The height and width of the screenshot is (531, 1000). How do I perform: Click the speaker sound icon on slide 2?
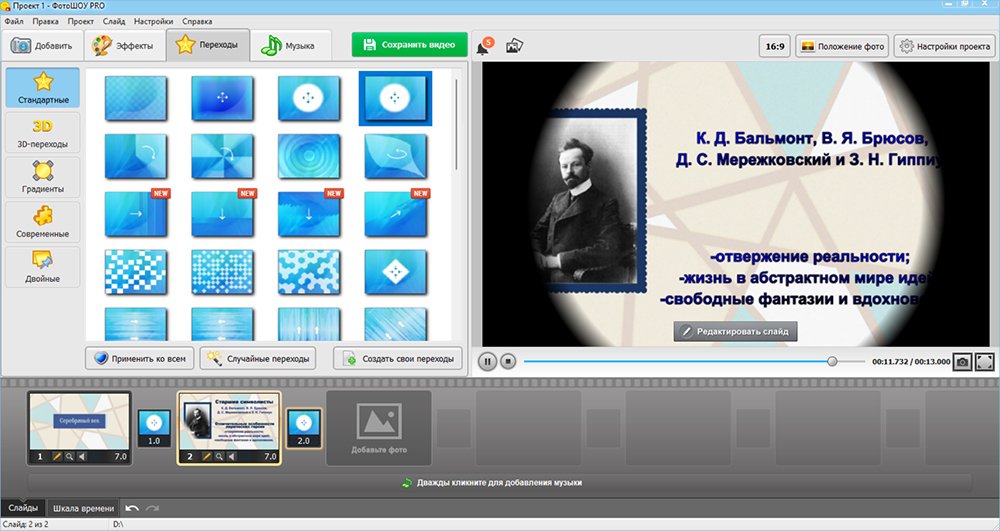[231, 456]
